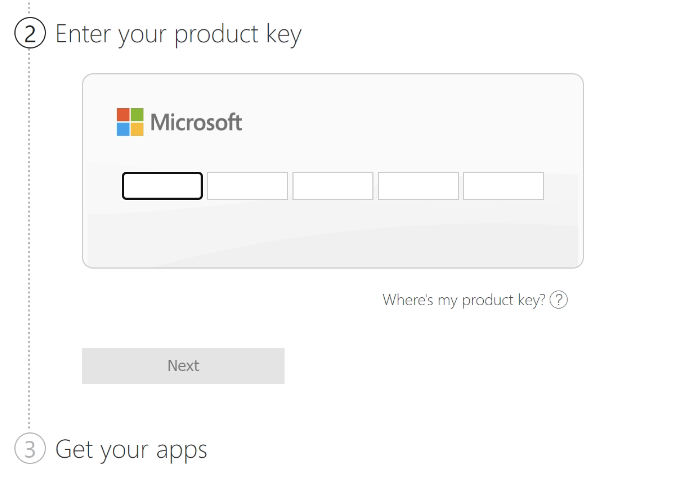Click the Microsoft wordmark text
693x503 pixels.
[196, 123]
